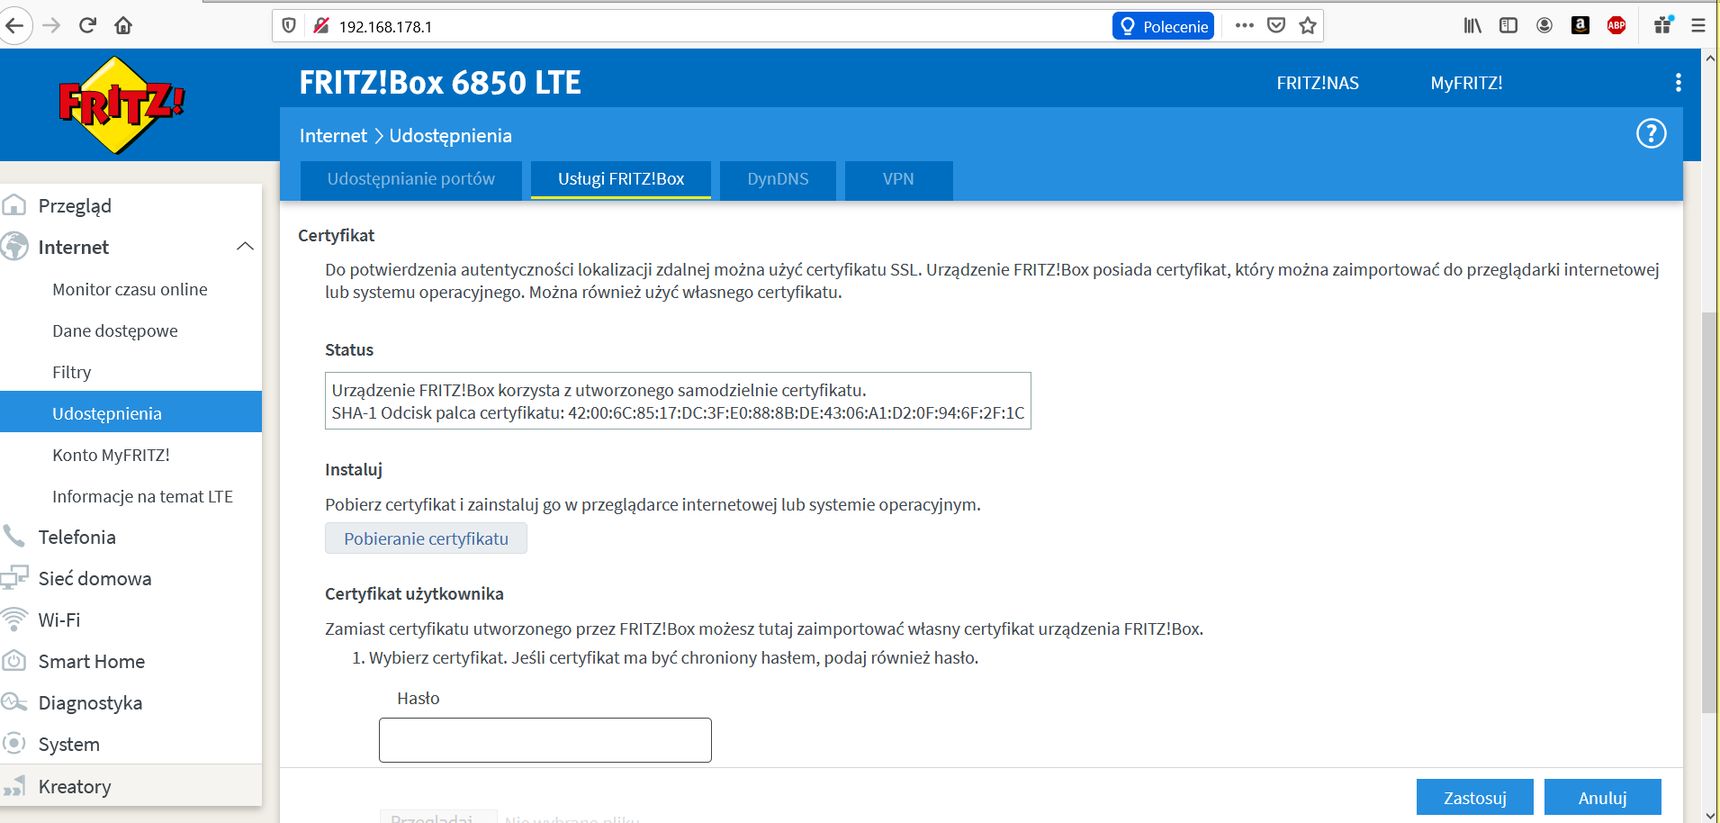The height and width of the screenshot is (823, 1720).
Task: Cancel changes with Anuluj
Action: tap(1602, 798)
